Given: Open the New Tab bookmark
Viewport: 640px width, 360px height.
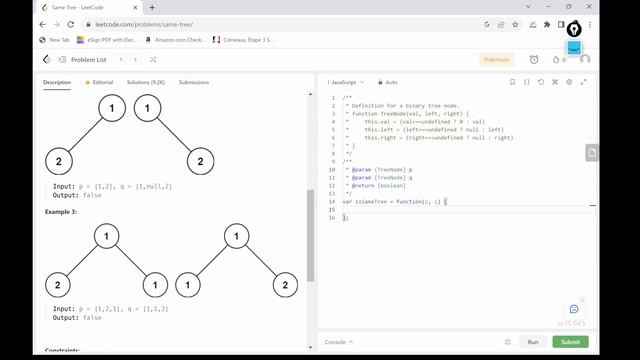Looking at the screenshot, I should (54, 40).
